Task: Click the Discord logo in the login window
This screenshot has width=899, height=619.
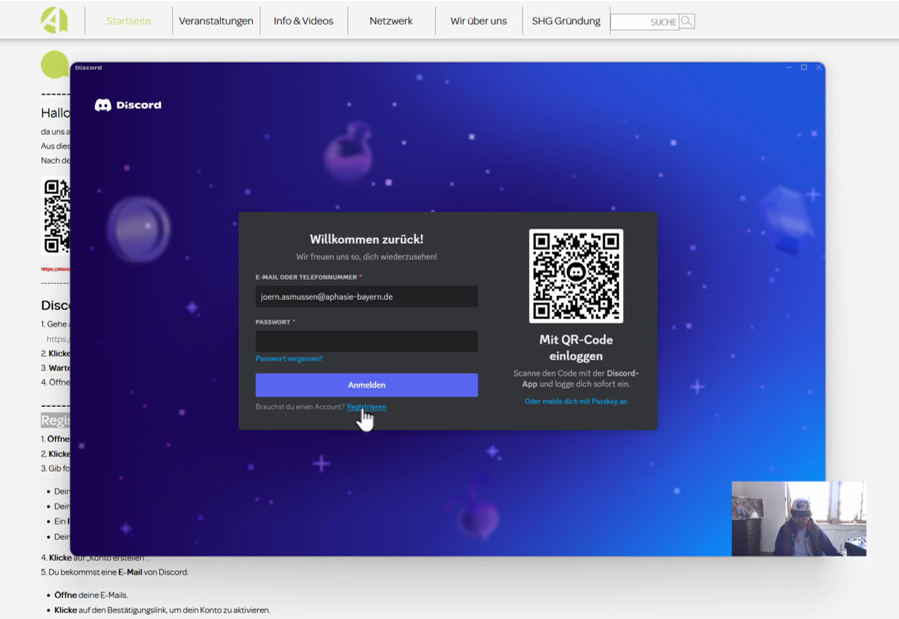Action: pyautogui.click(x=127, y=105)
